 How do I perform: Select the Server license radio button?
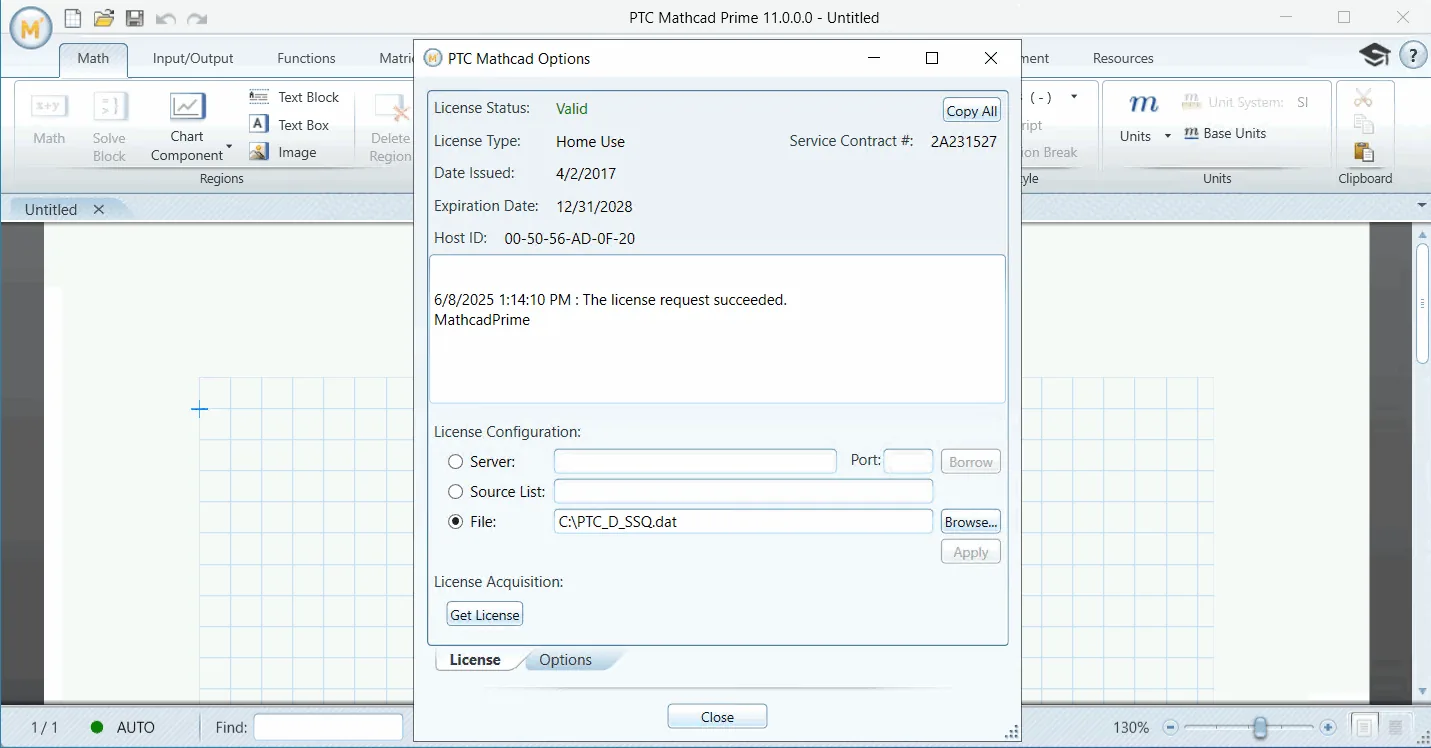(456, 462)
